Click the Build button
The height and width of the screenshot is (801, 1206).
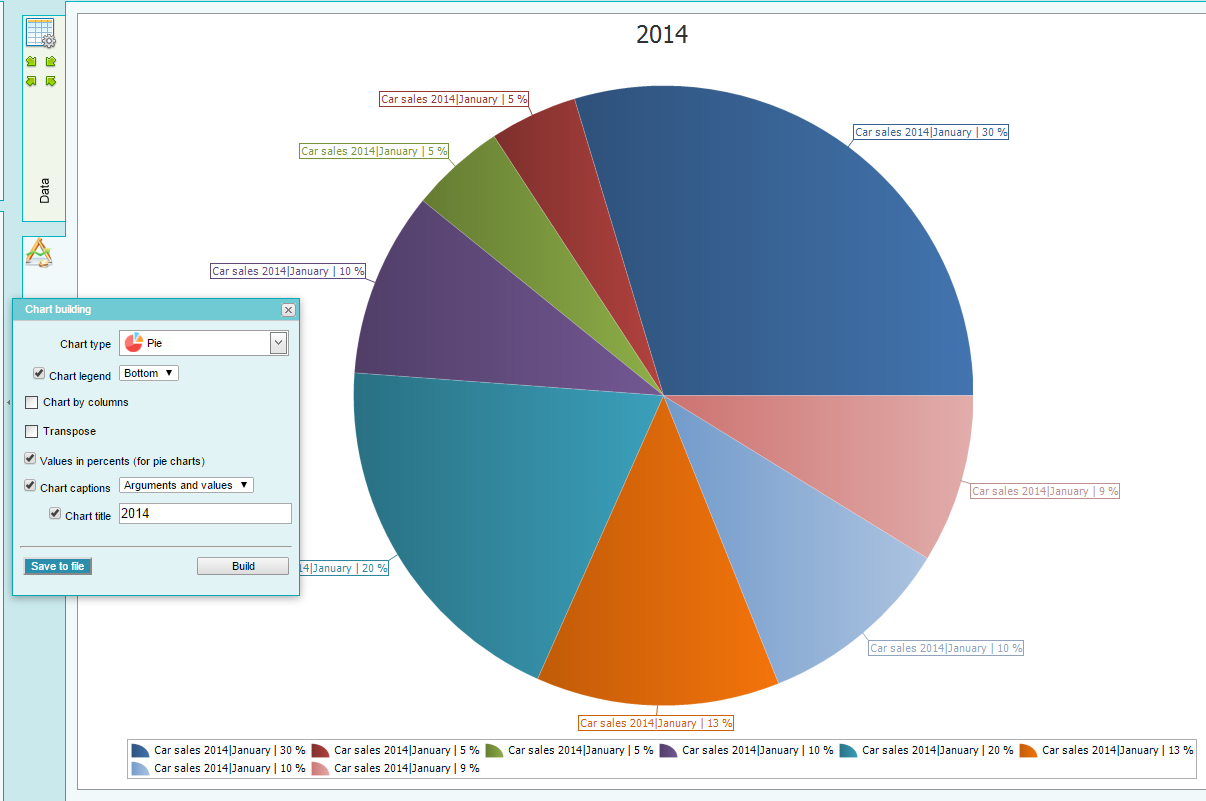(x=243, y=566)
